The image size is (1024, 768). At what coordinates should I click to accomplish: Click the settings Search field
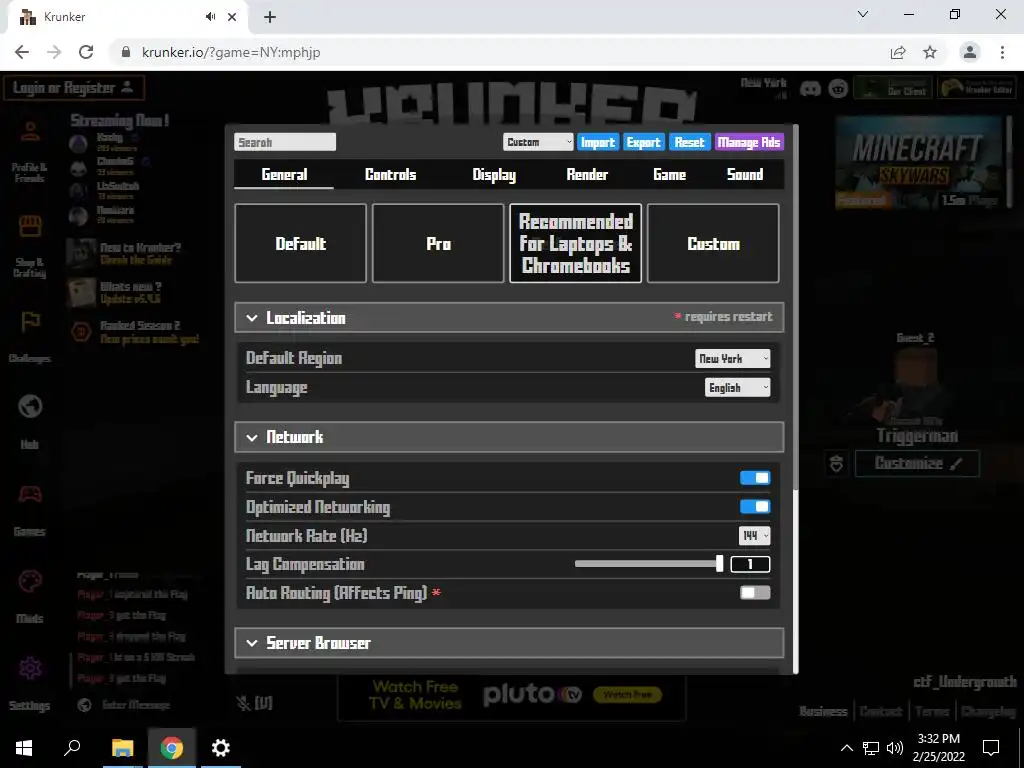coord(285,142)
